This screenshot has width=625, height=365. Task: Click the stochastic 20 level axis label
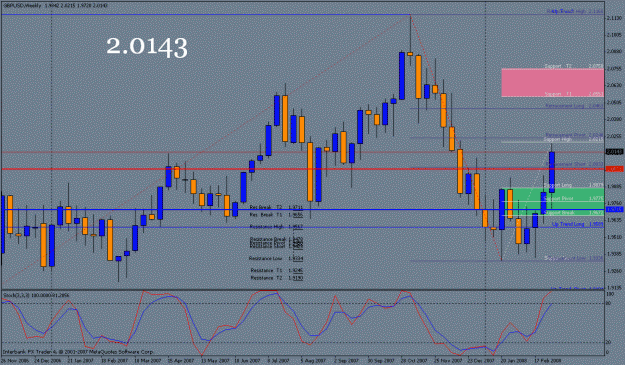click(x=609, y=342)
